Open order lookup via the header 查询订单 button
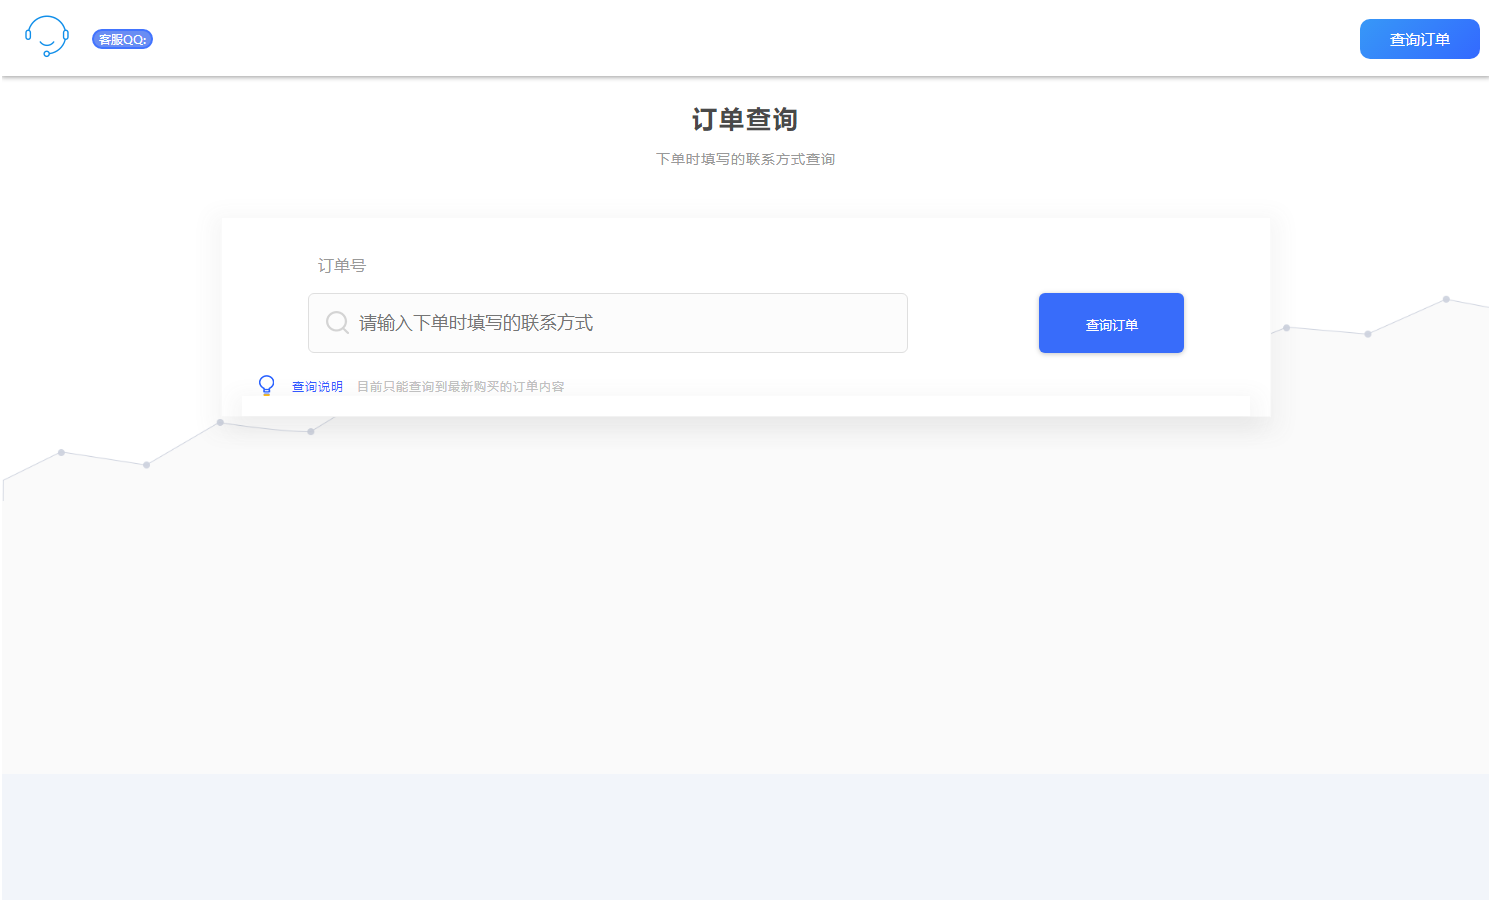This screenshot has width=1489, height=900. click(x=1419, y=38)
